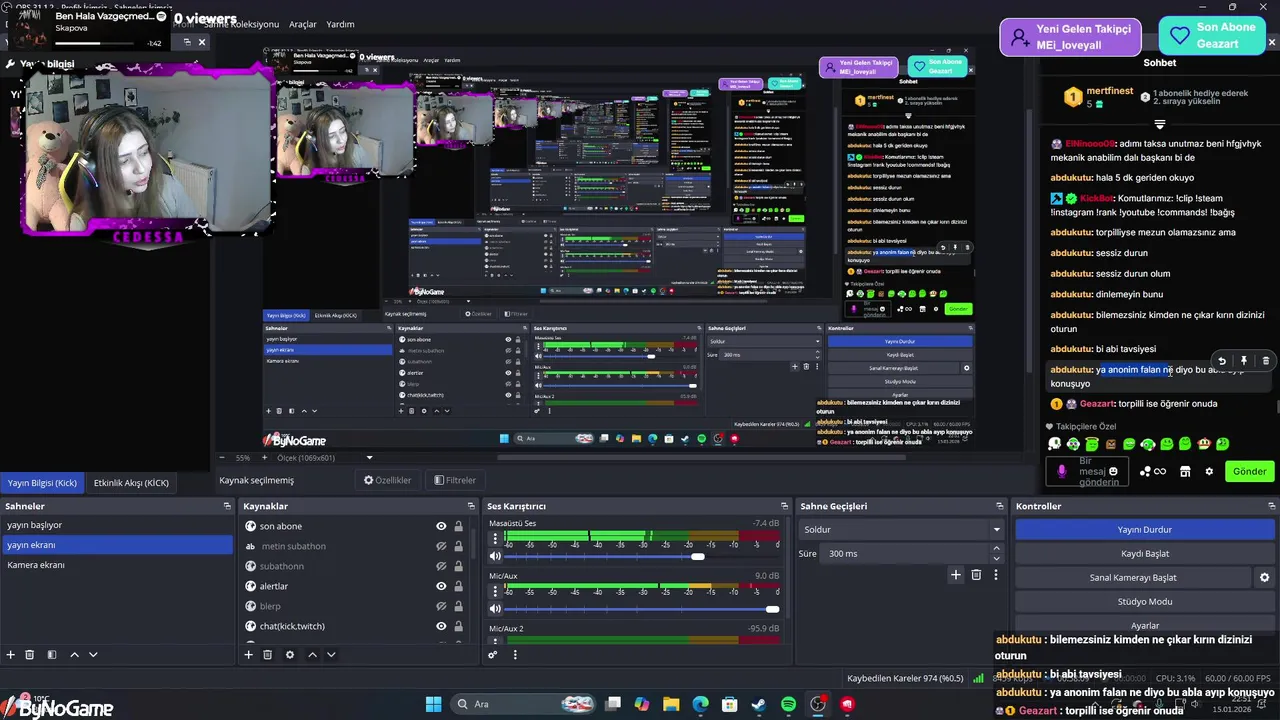
Task: Add a new scene with the plus icon
Action: [11, 654]
